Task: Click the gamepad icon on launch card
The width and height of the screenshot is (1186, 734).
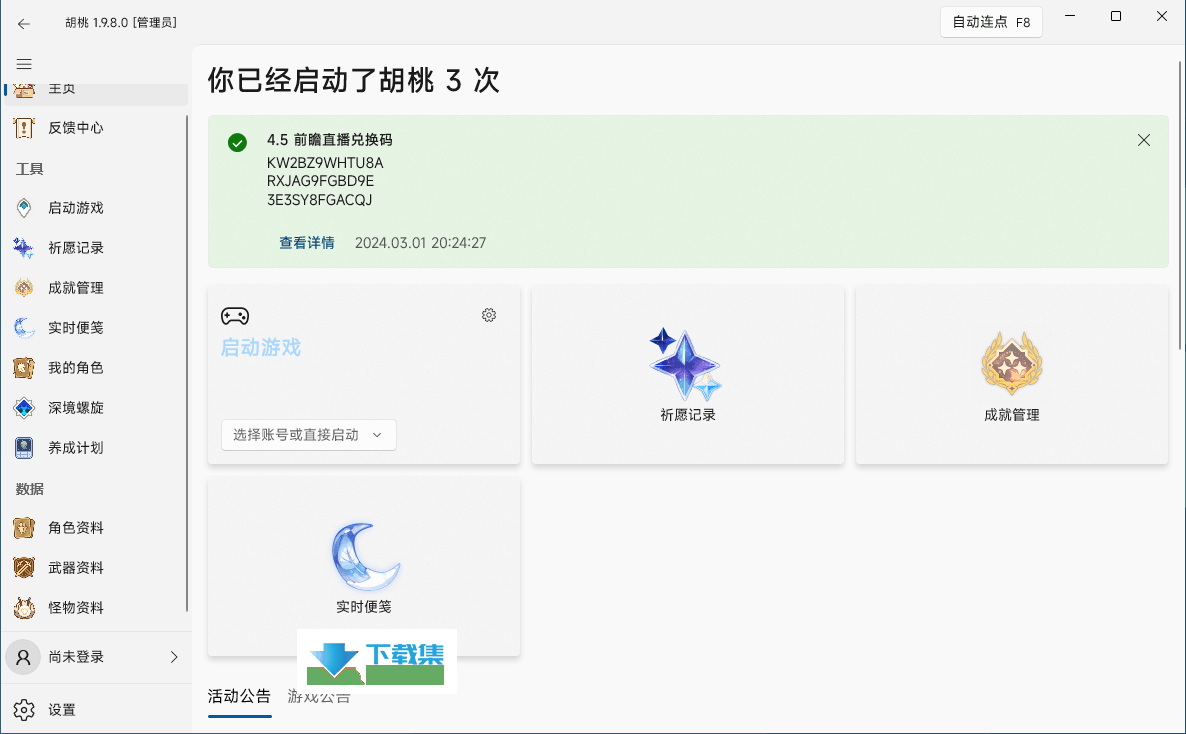Action: (235, 316)
